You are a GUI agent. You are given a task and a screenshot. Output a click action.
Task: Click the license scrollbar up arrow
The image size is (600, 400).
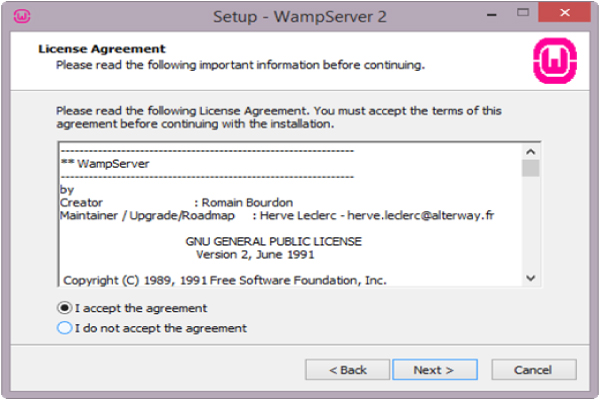pos(530,152)
